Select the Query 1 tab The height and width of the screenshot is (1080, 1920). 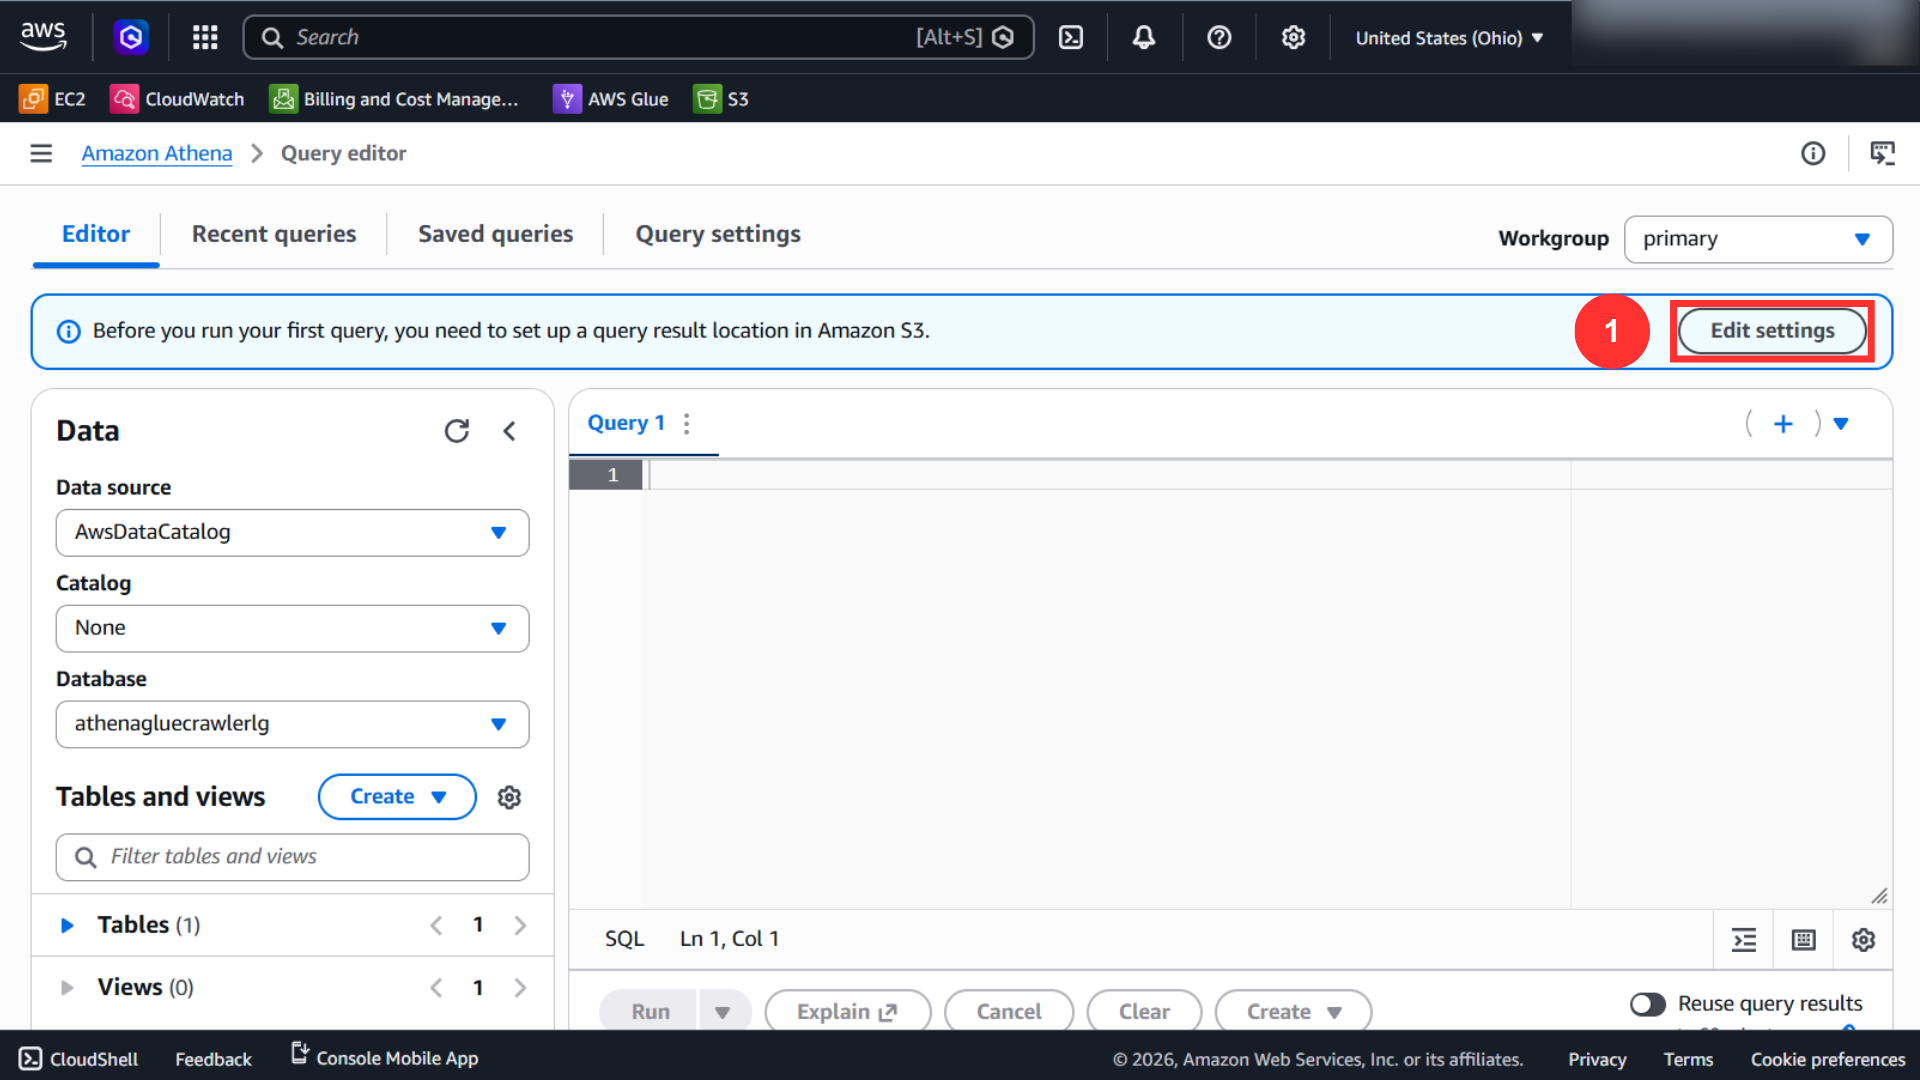click(x=626, y=423)
